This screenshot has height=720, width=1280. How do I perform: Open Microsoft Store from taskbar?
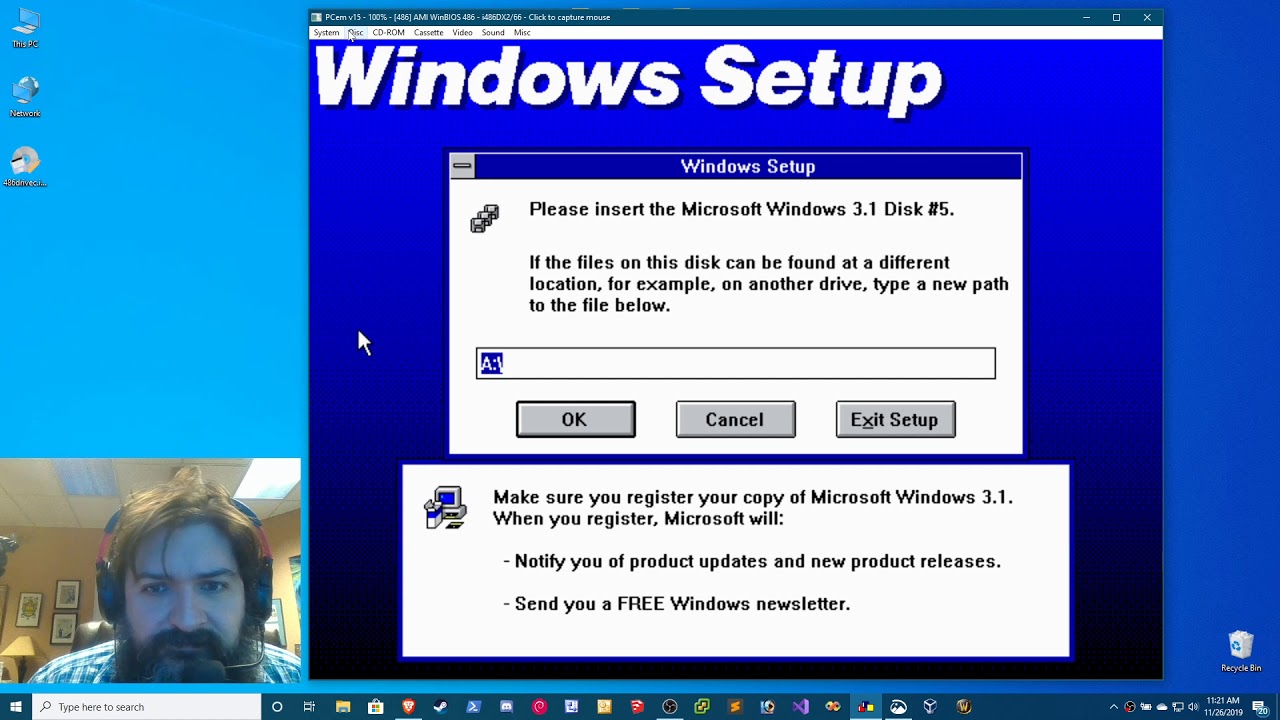tap(375, 707)
